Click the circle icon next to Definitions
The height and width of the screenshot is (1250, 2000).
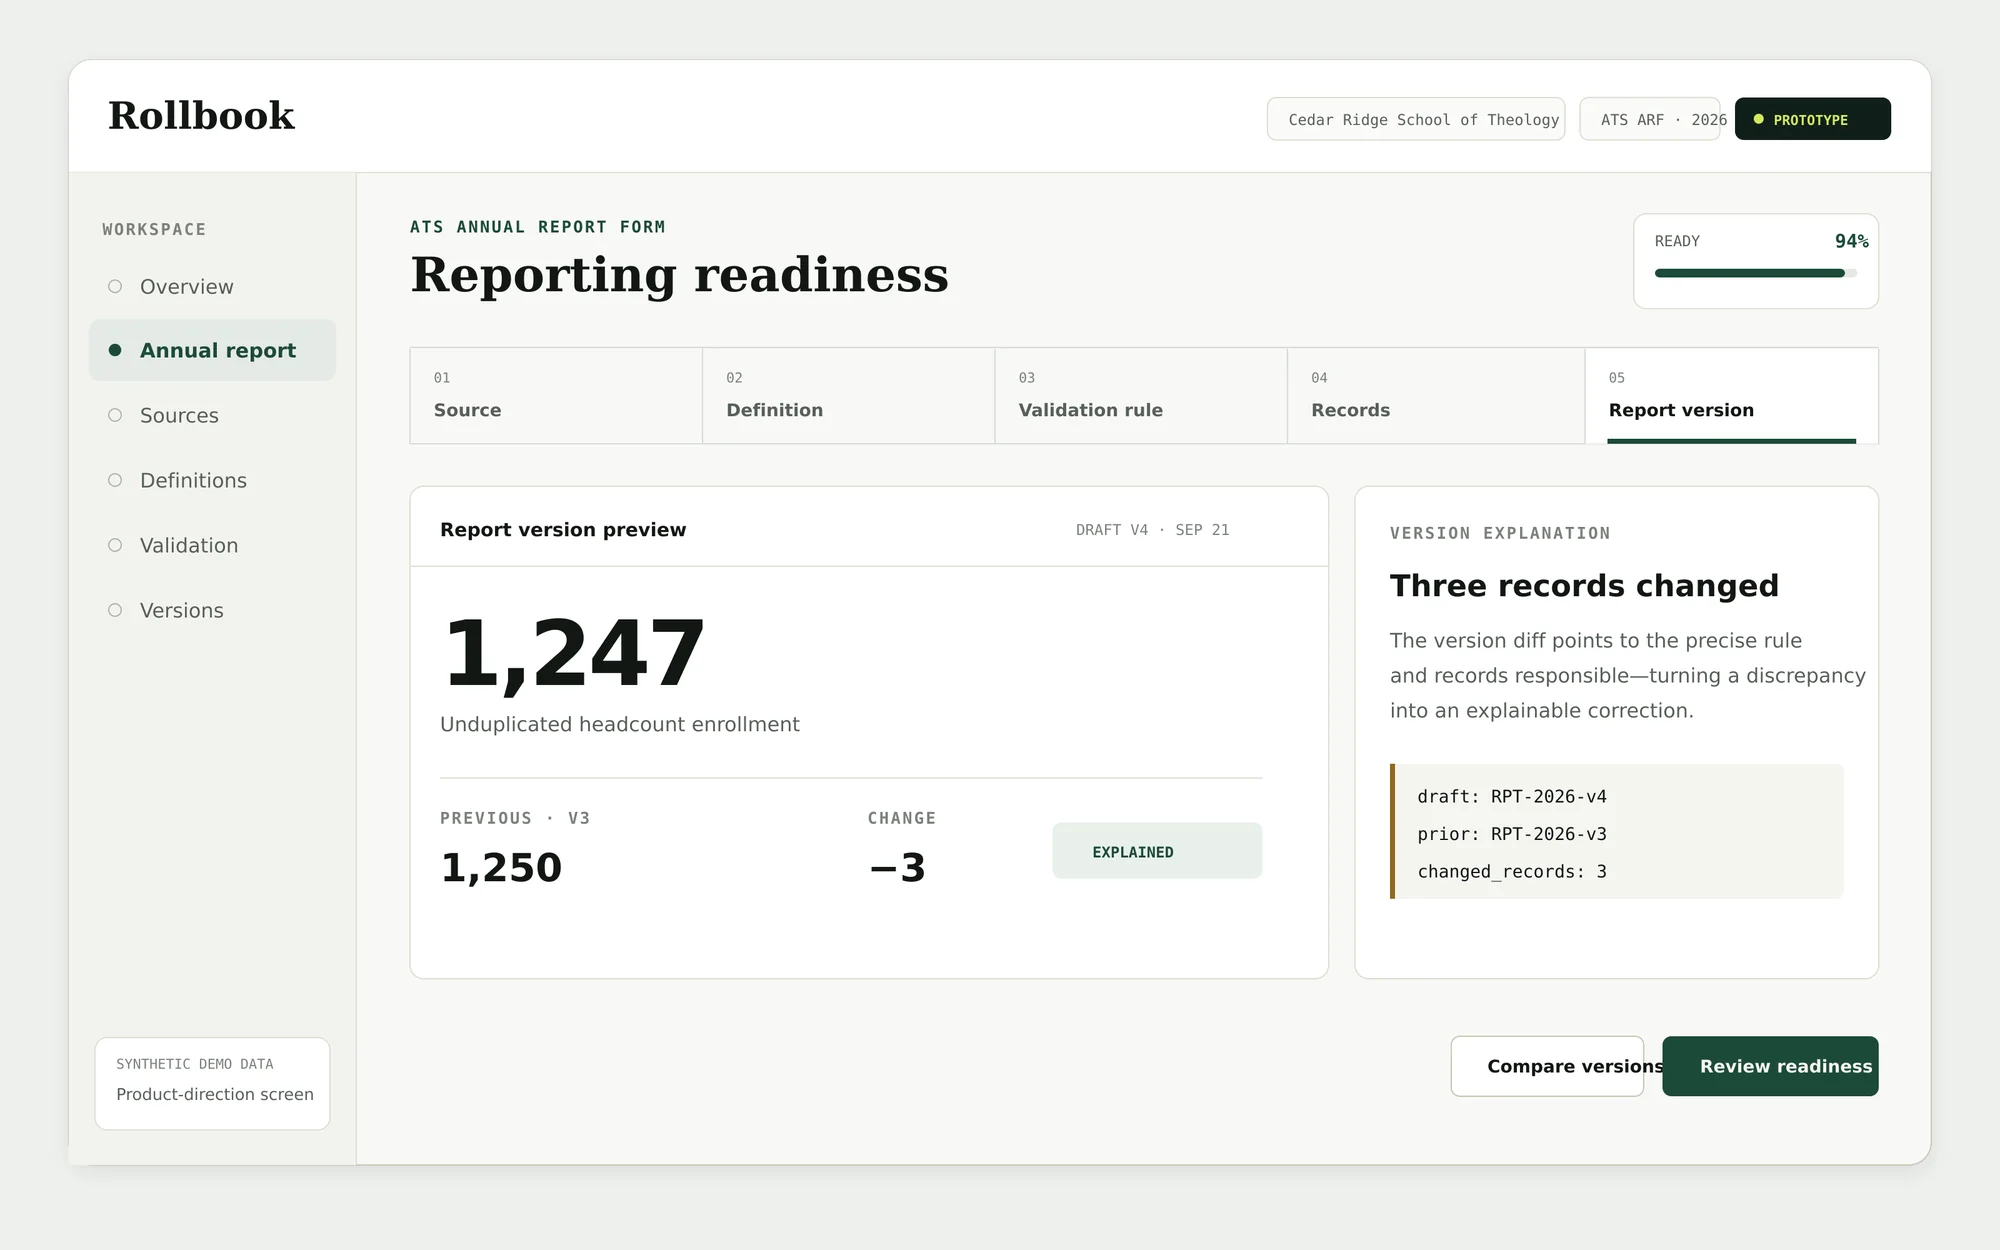click(115, 480)
